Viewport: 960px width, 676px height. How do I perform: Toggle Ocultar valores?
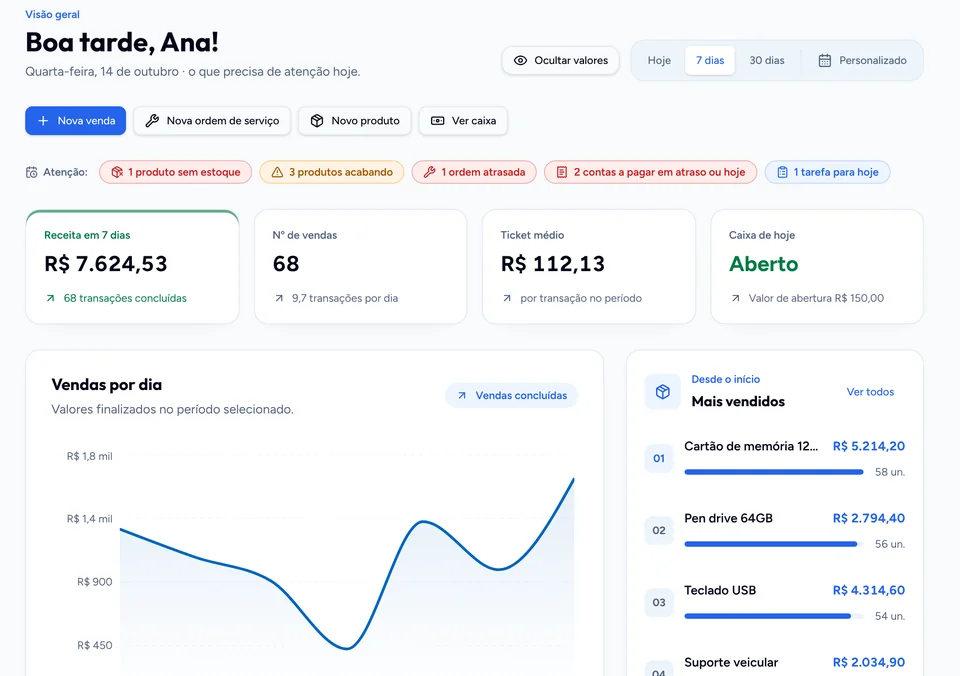560,60
